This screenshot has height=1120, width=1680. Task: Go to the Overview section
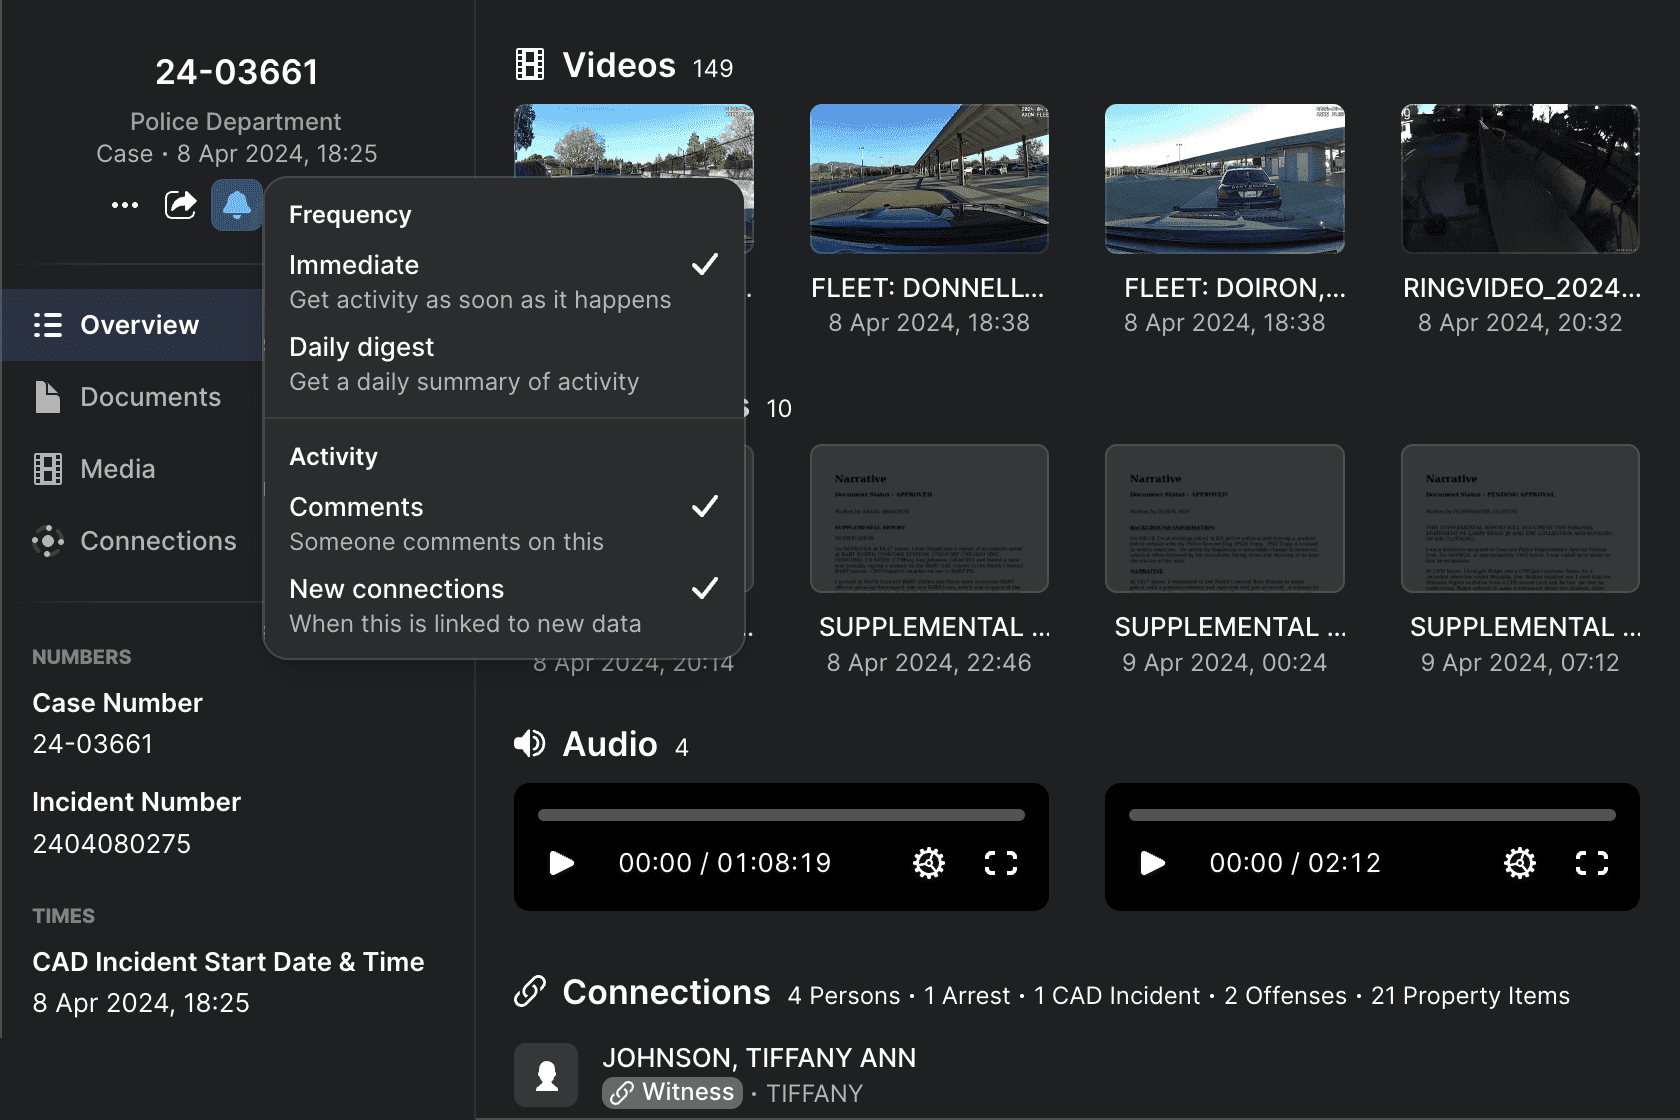tap(138, 325)
